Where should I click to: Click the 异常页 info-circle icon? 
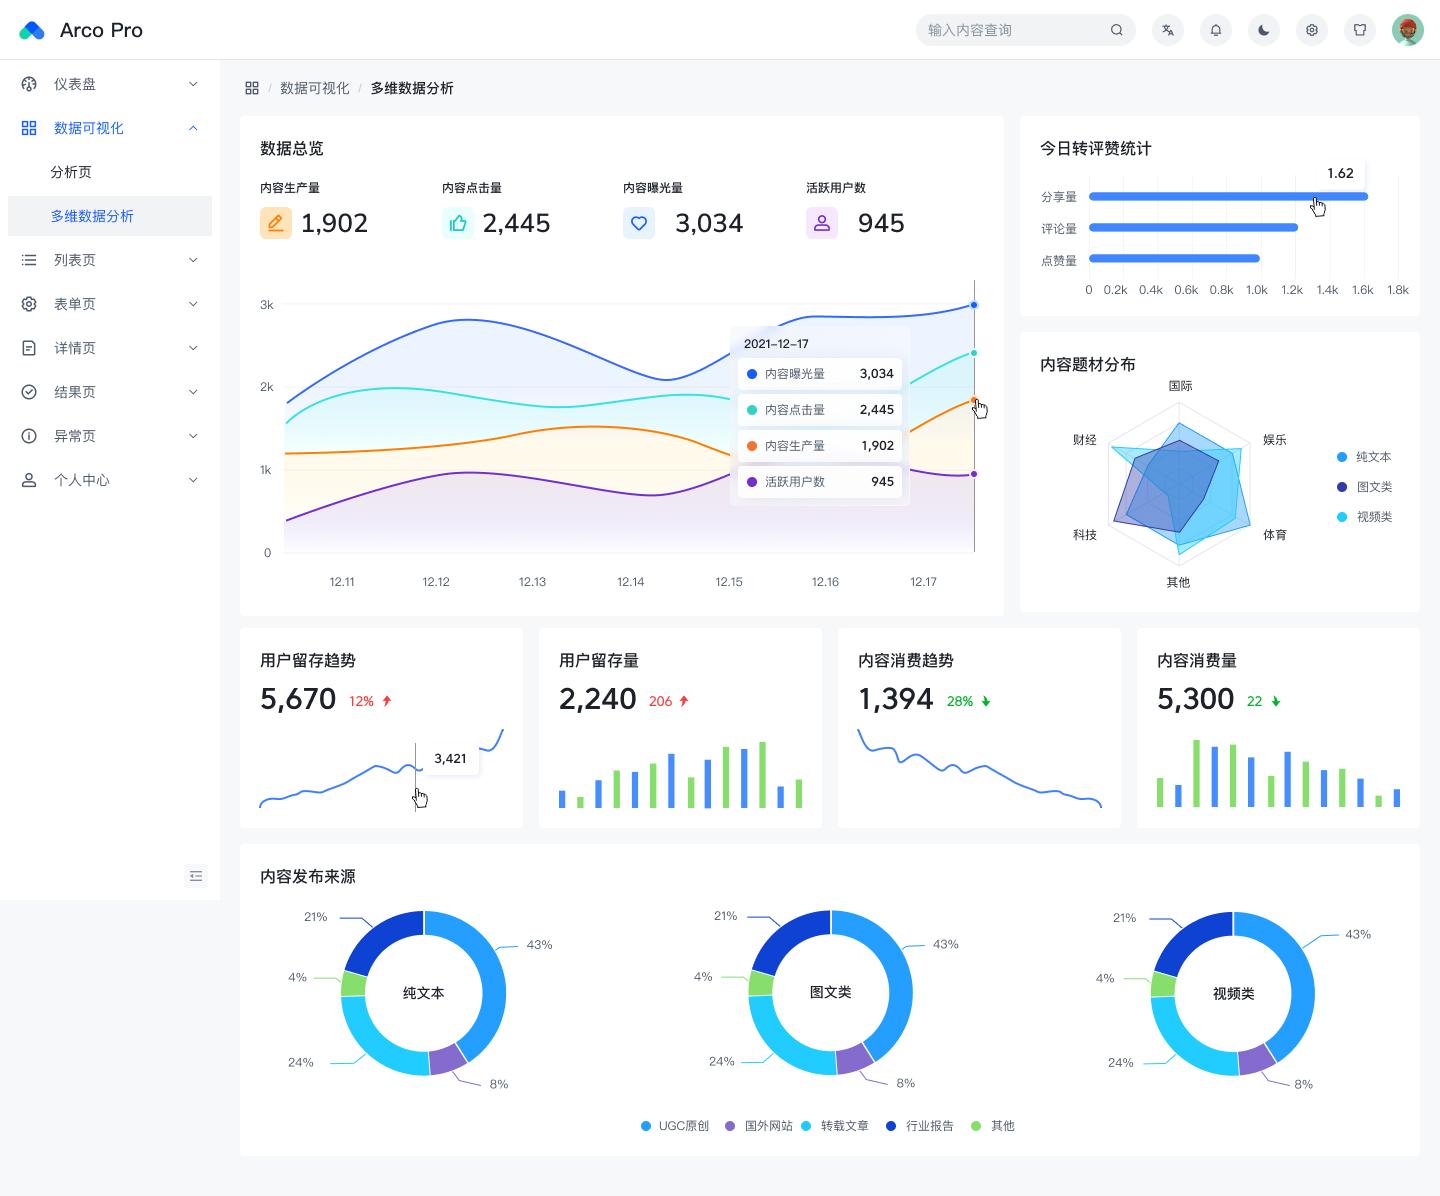click(x=29, y=436)
